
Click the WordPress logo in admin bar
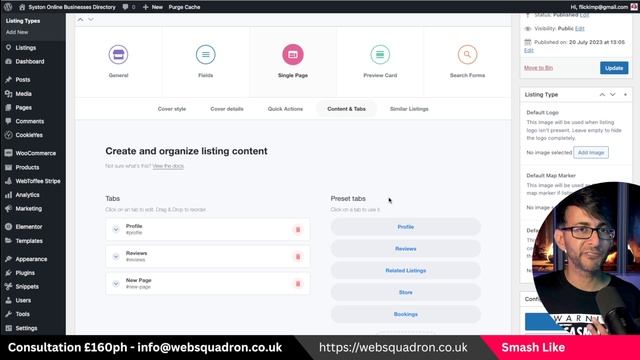[x=8, y=7]
